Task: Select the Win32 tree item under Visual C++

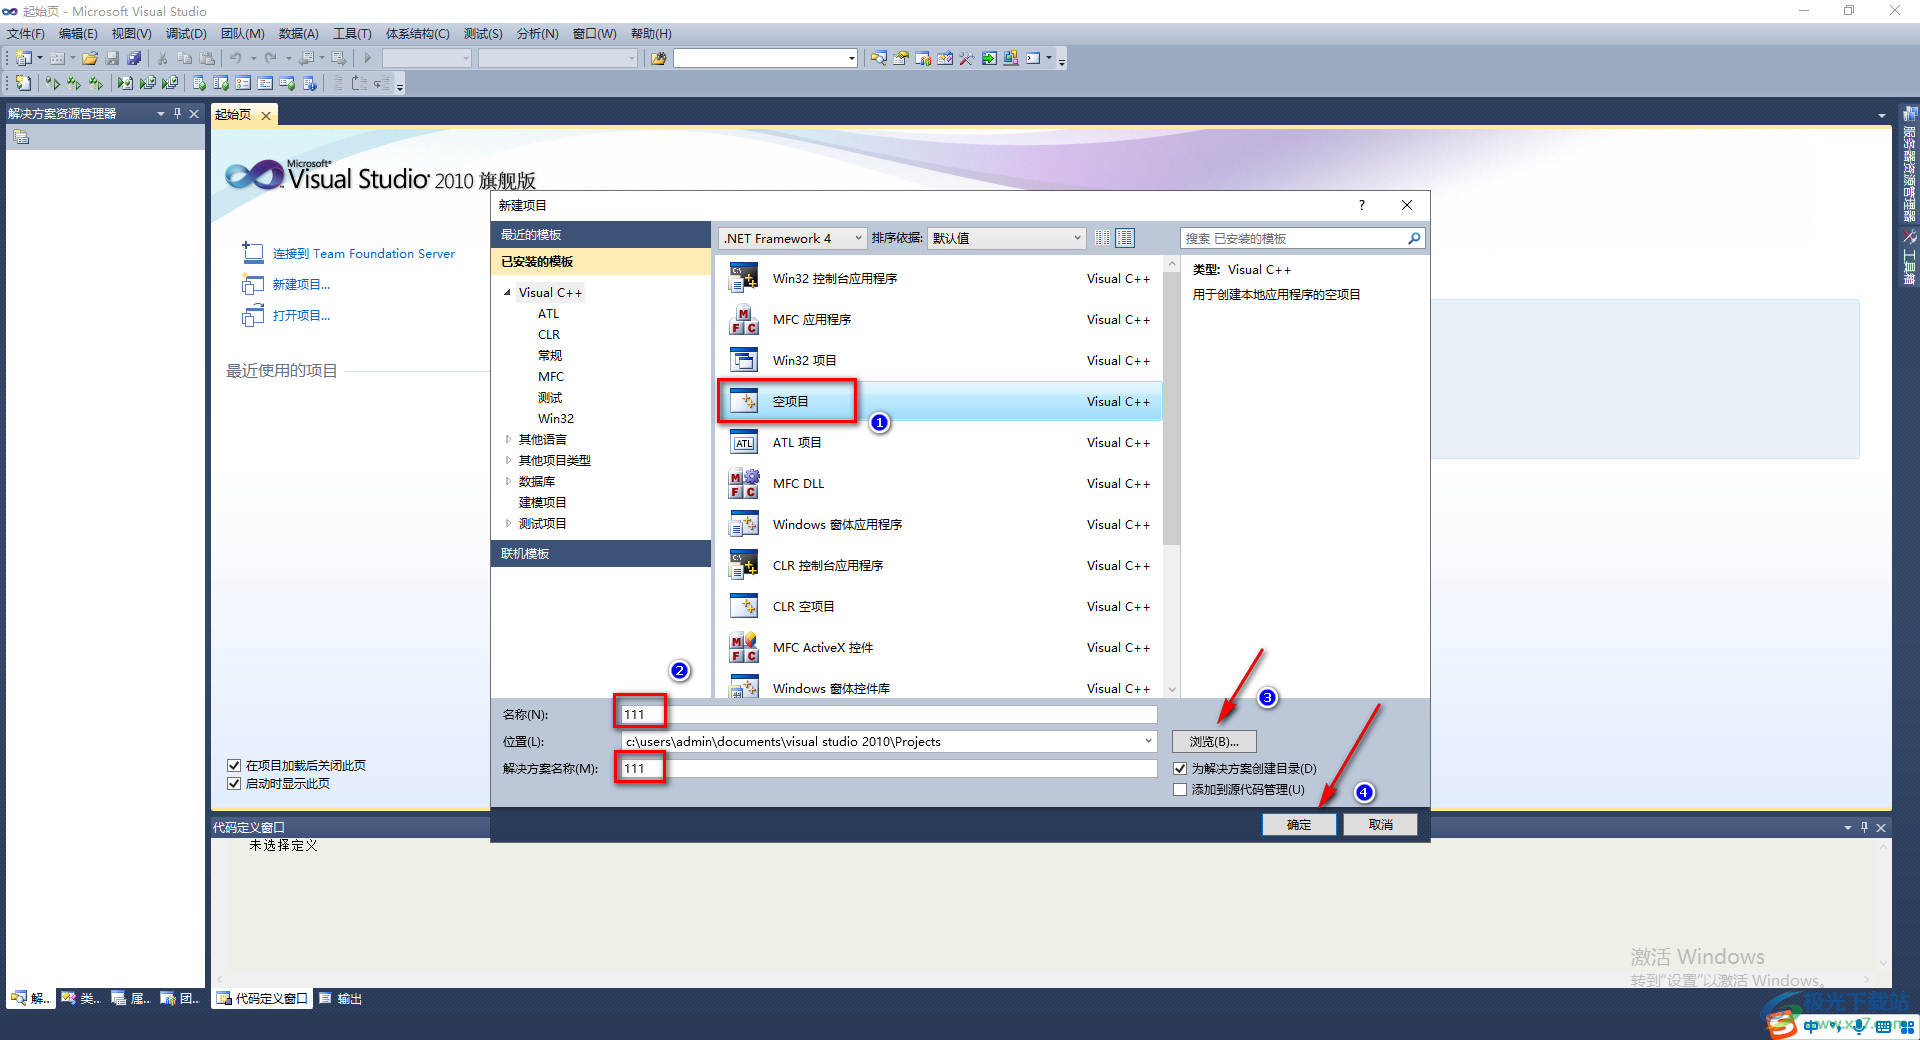Action: click(x=555, y=418)
